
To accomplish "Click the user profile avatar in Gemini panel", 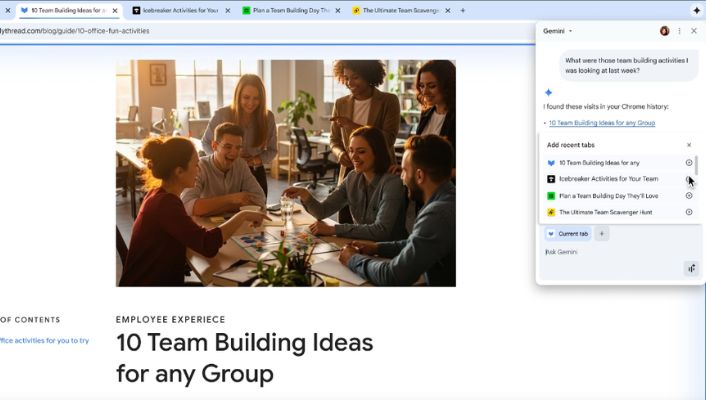I will click(x=665, y=31).
